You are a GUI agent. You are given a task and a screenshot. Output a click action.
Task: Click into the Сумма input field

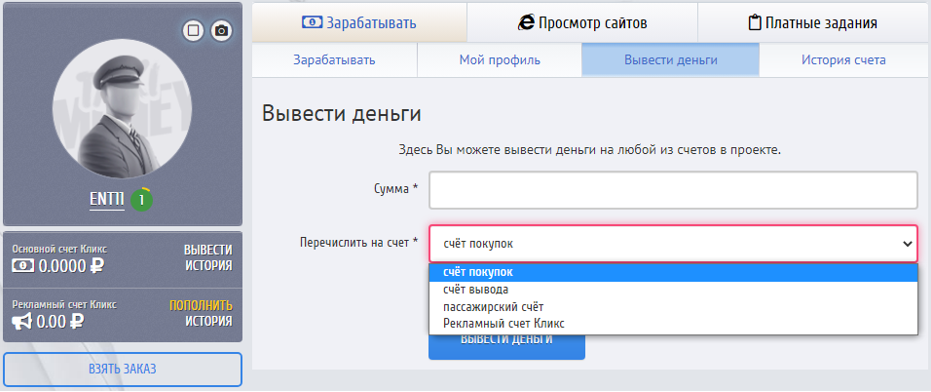(x=673, y=190)
